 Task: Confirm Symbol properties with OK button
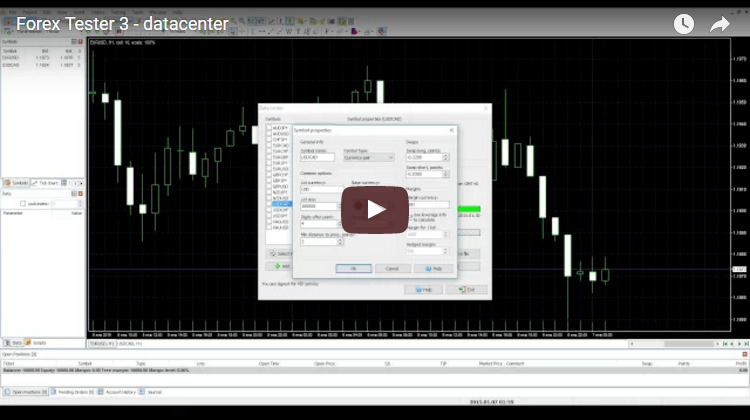click(353, 268)
